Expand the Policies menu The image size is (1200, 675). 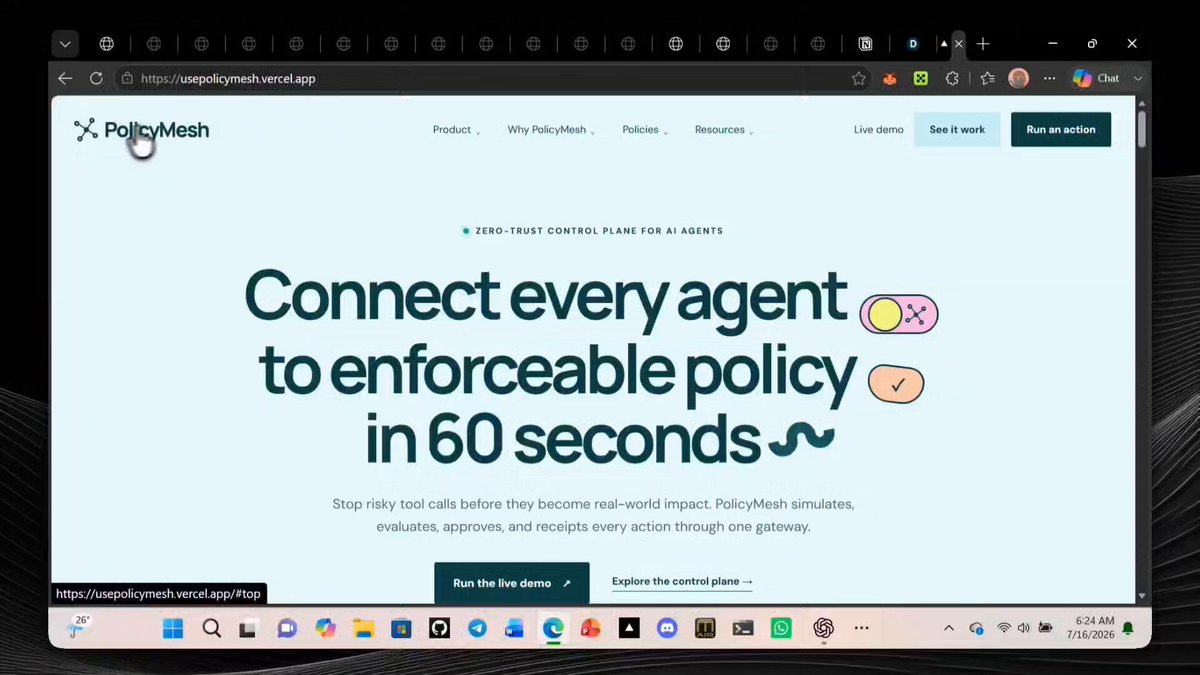645,130
